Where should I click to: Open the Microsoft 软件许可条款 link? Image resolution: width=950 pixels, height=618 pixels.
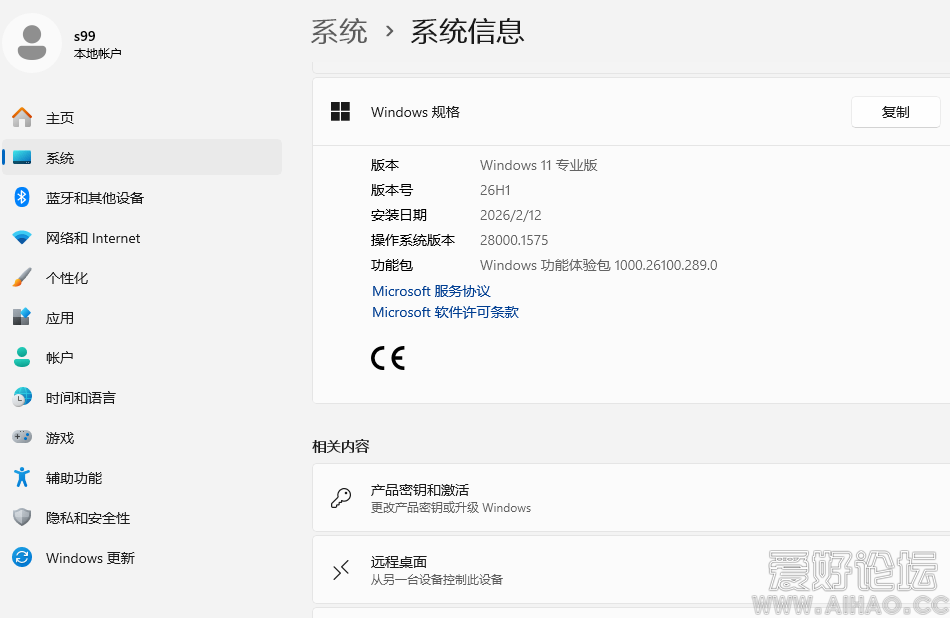[445, 313]
